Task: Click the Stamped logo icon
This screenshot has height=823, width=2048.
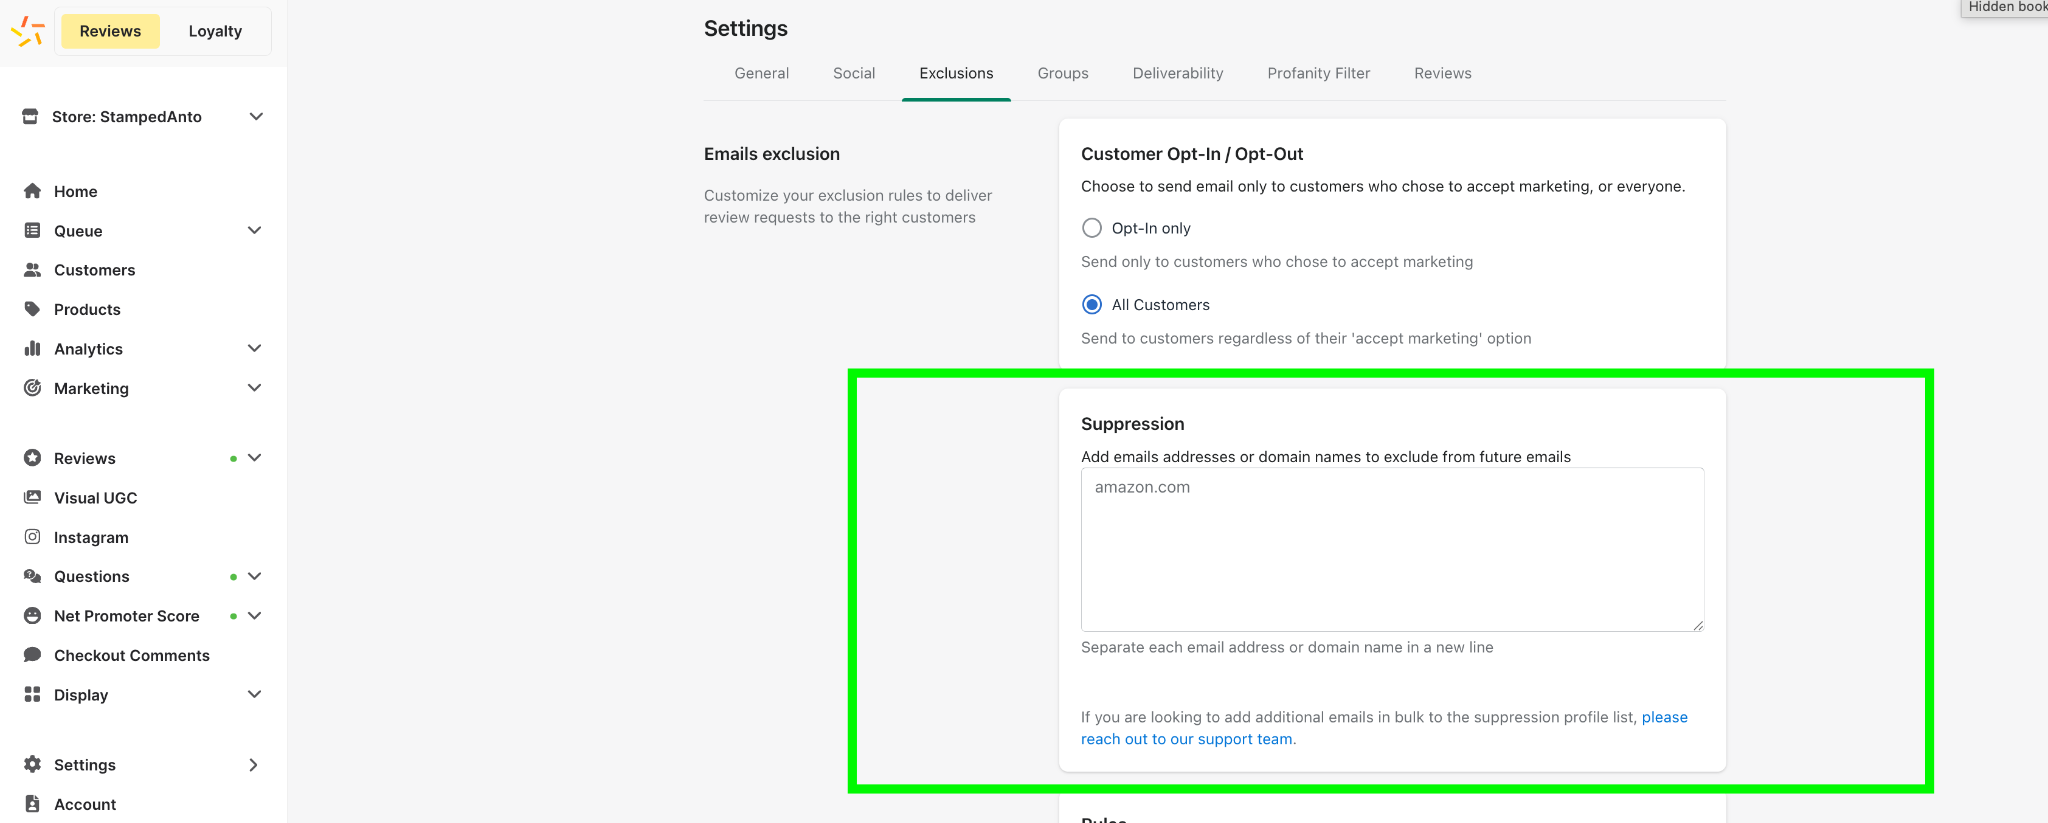Action: 27,31
